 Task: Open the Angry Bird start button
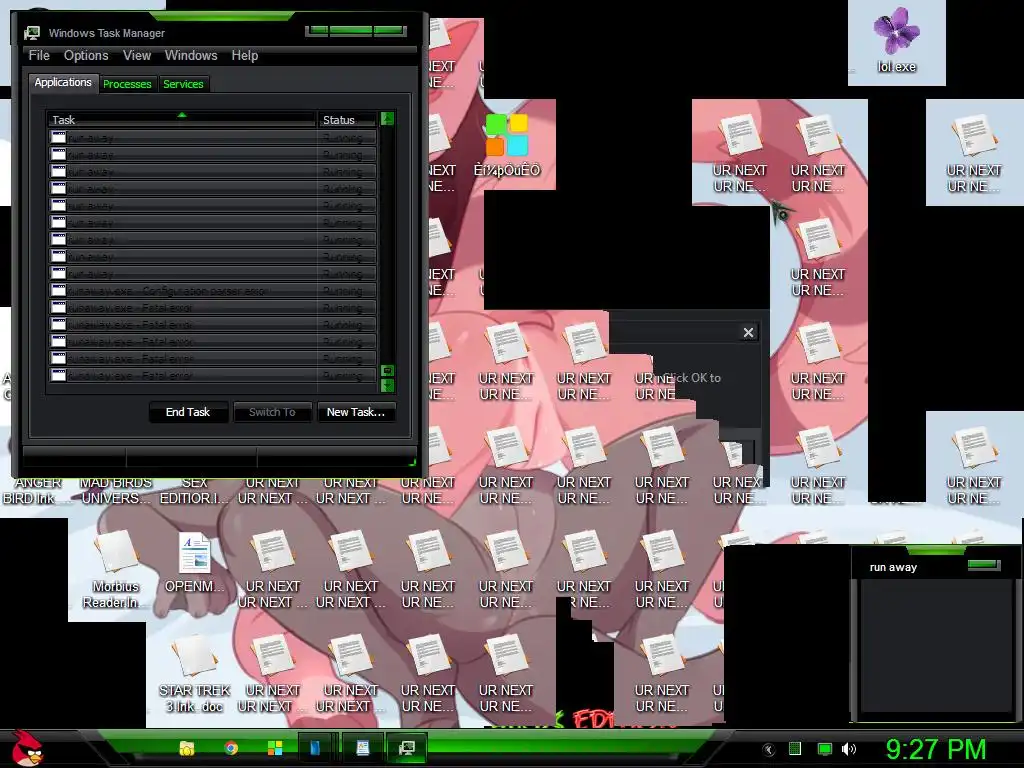[26, 748]
